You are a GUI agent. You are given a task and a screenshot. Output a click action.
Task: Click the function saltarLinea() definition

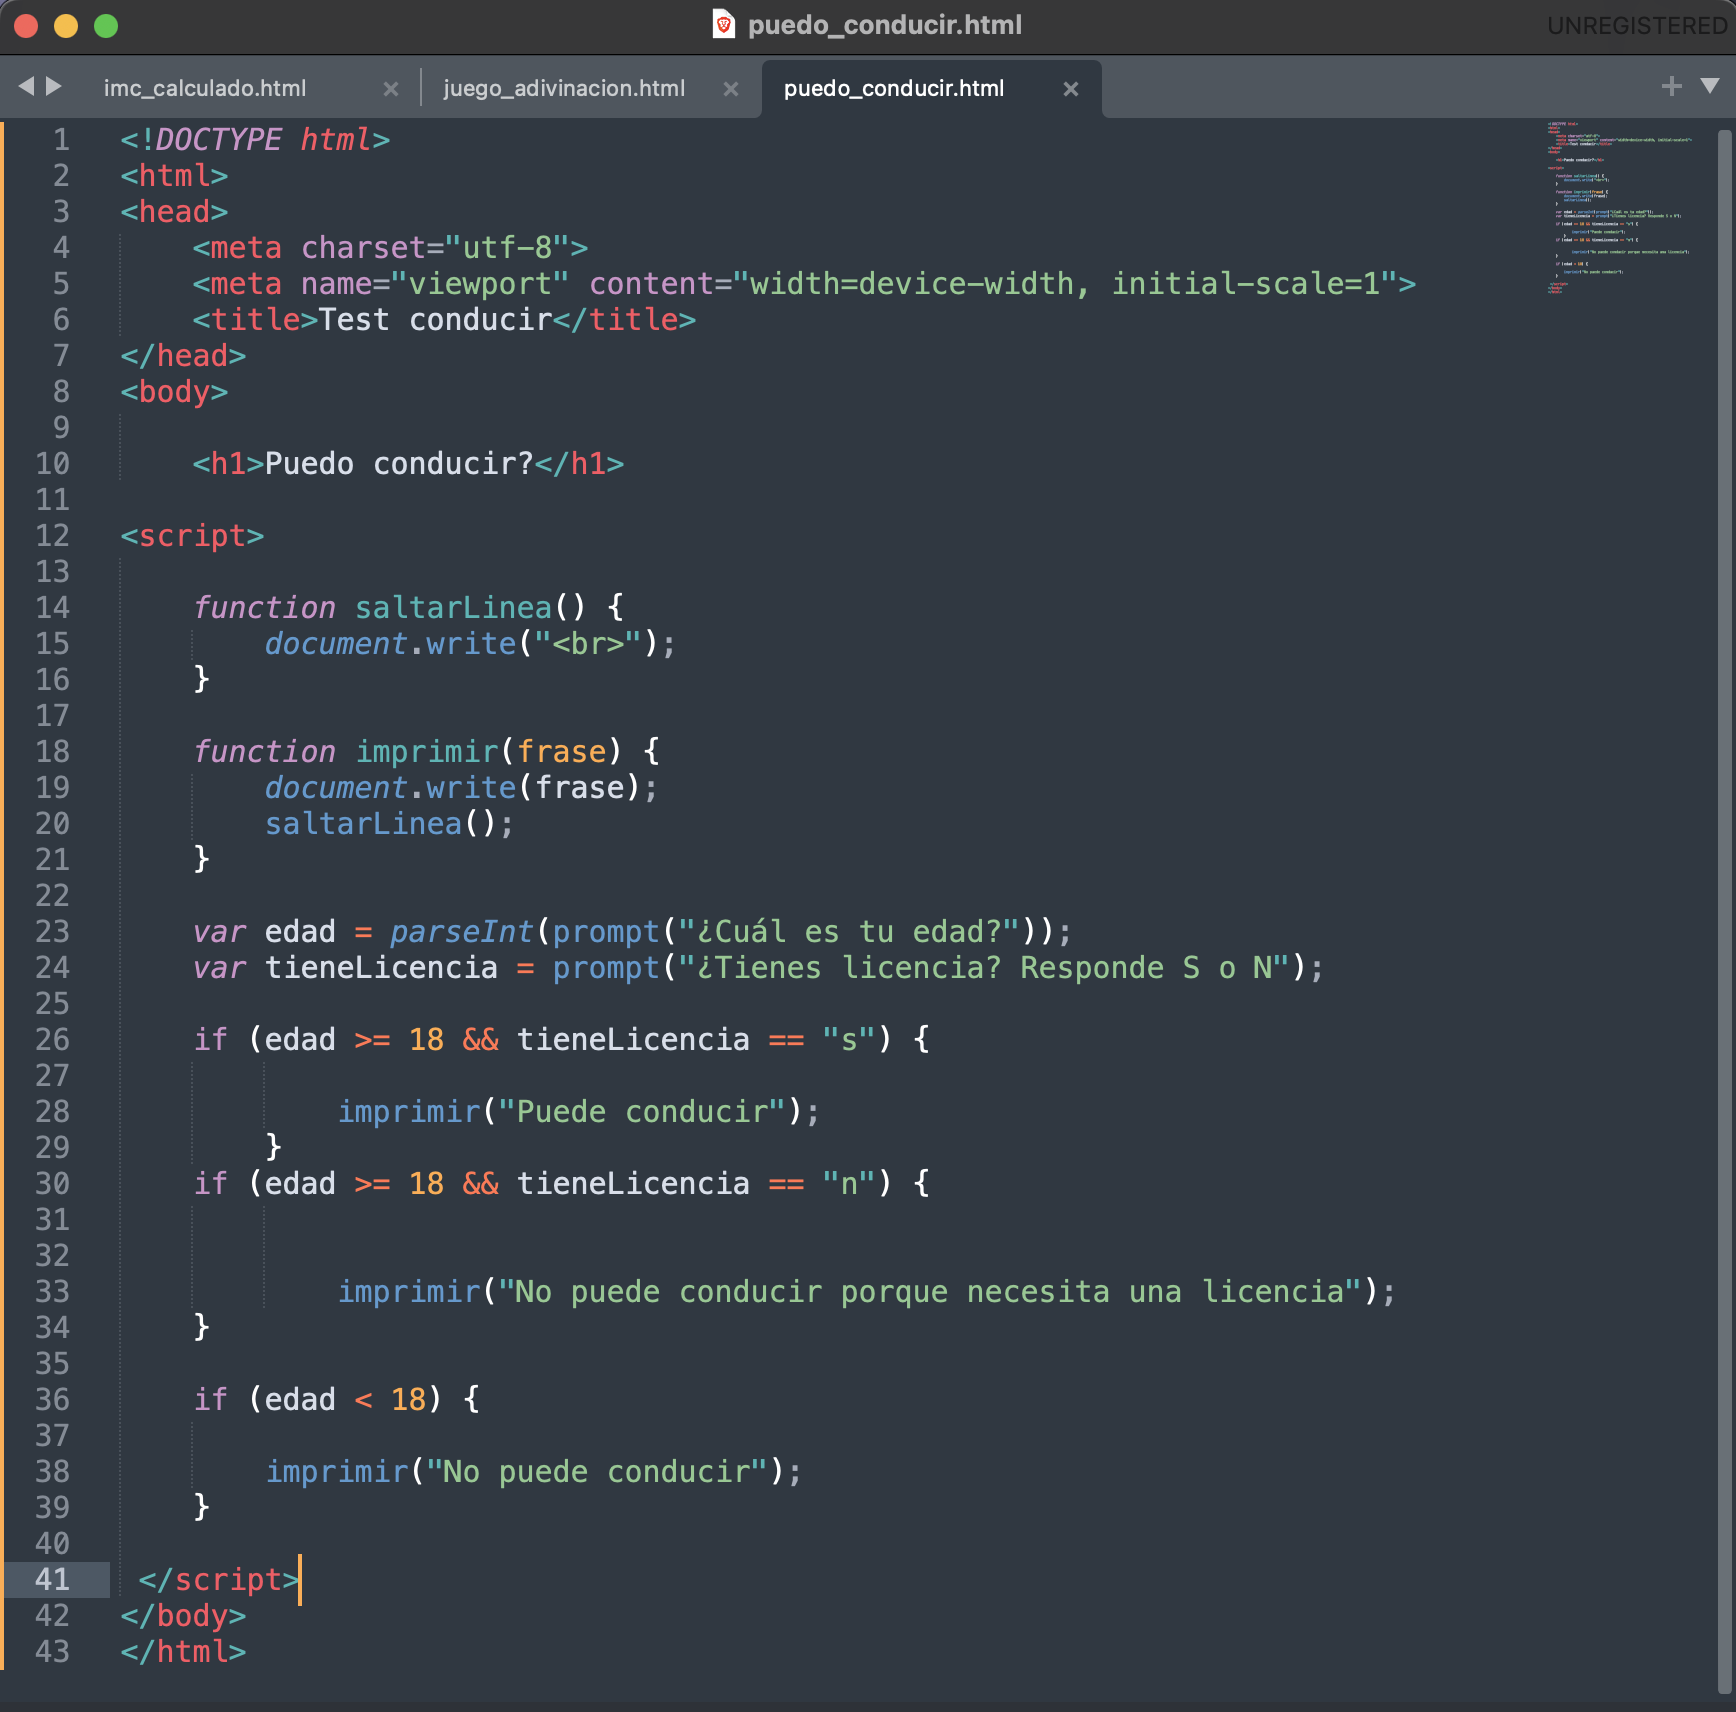pos(409,608)
